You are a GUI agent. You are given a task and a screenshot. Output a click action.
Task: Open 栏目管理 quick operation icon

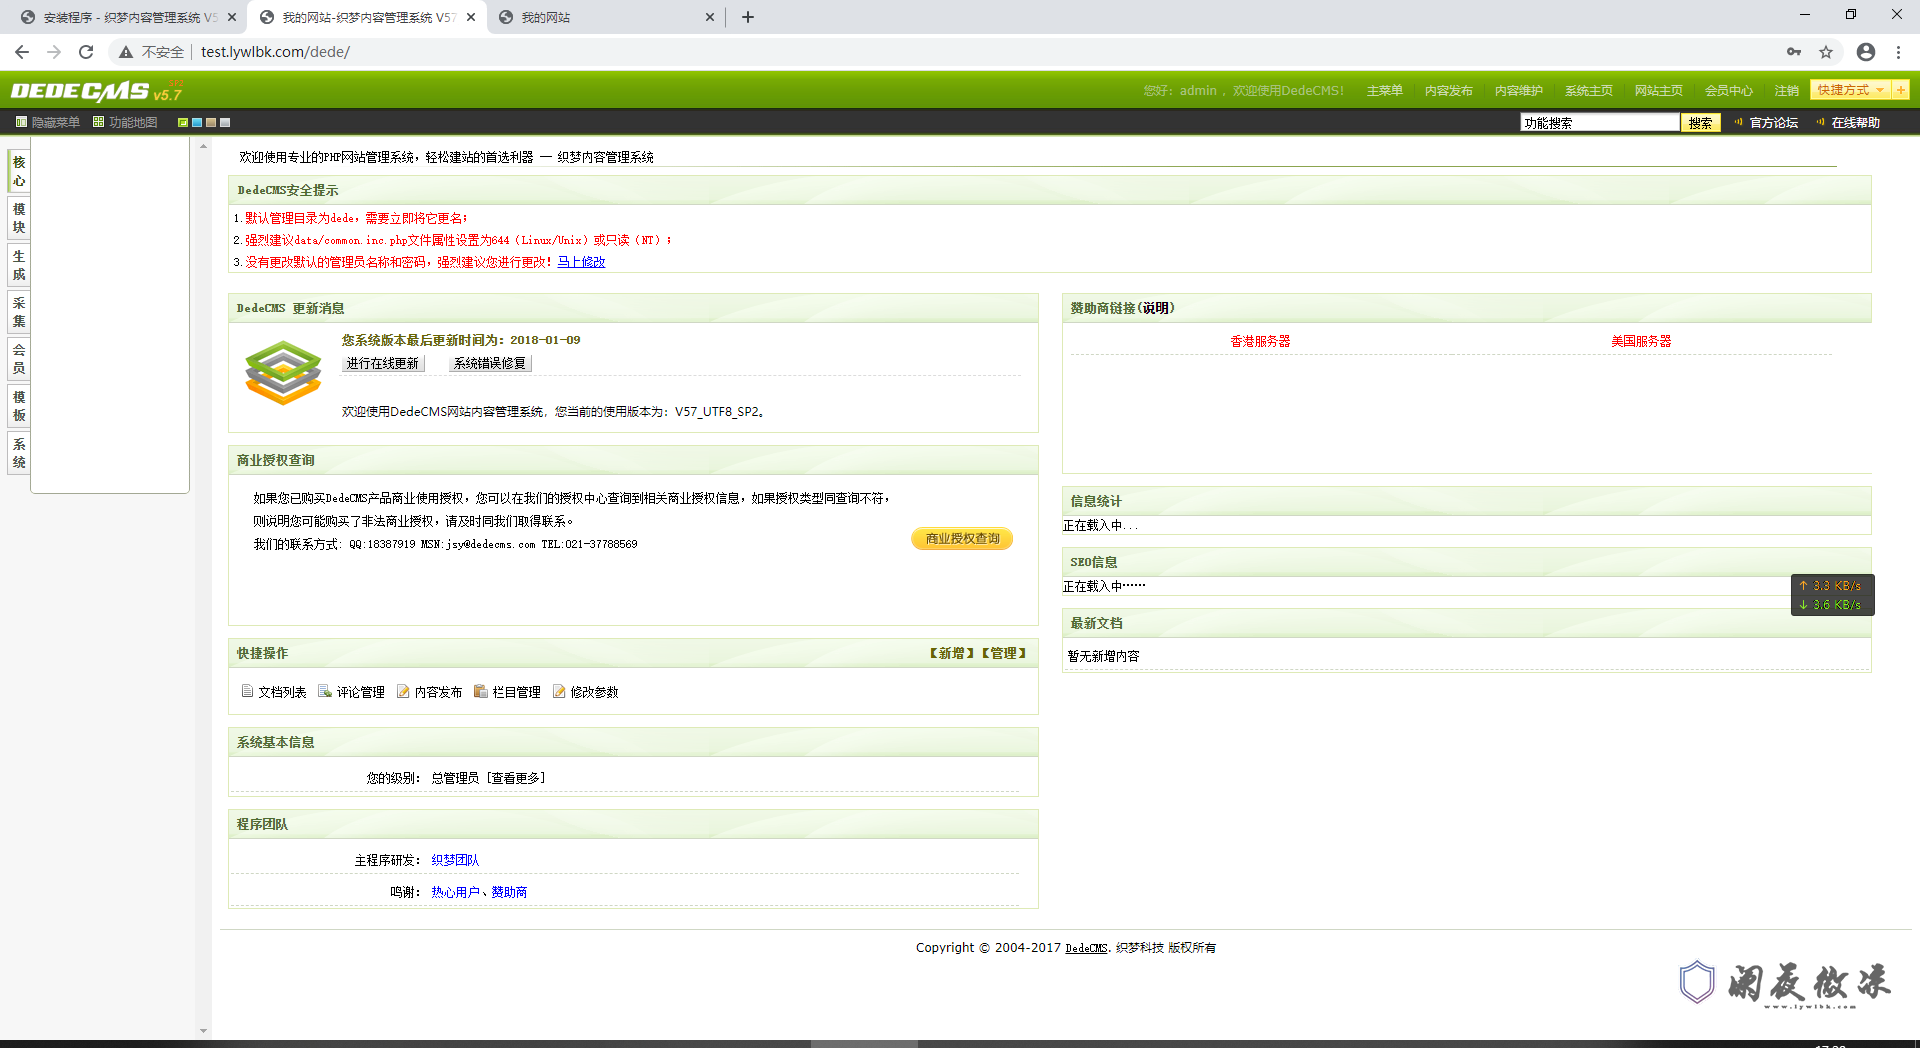tap(481, 690)
